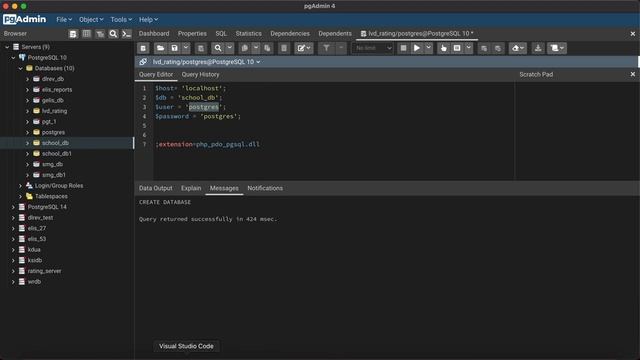The width and height of the screenshot is (640, 360).
Task: Click the Filter funnel icon
Action: [326, 48]
